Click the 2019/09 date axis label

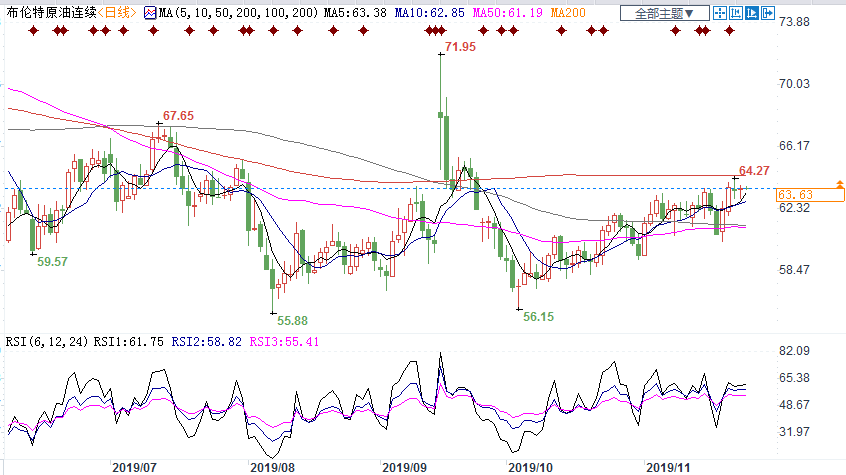(x=405, y=467)
